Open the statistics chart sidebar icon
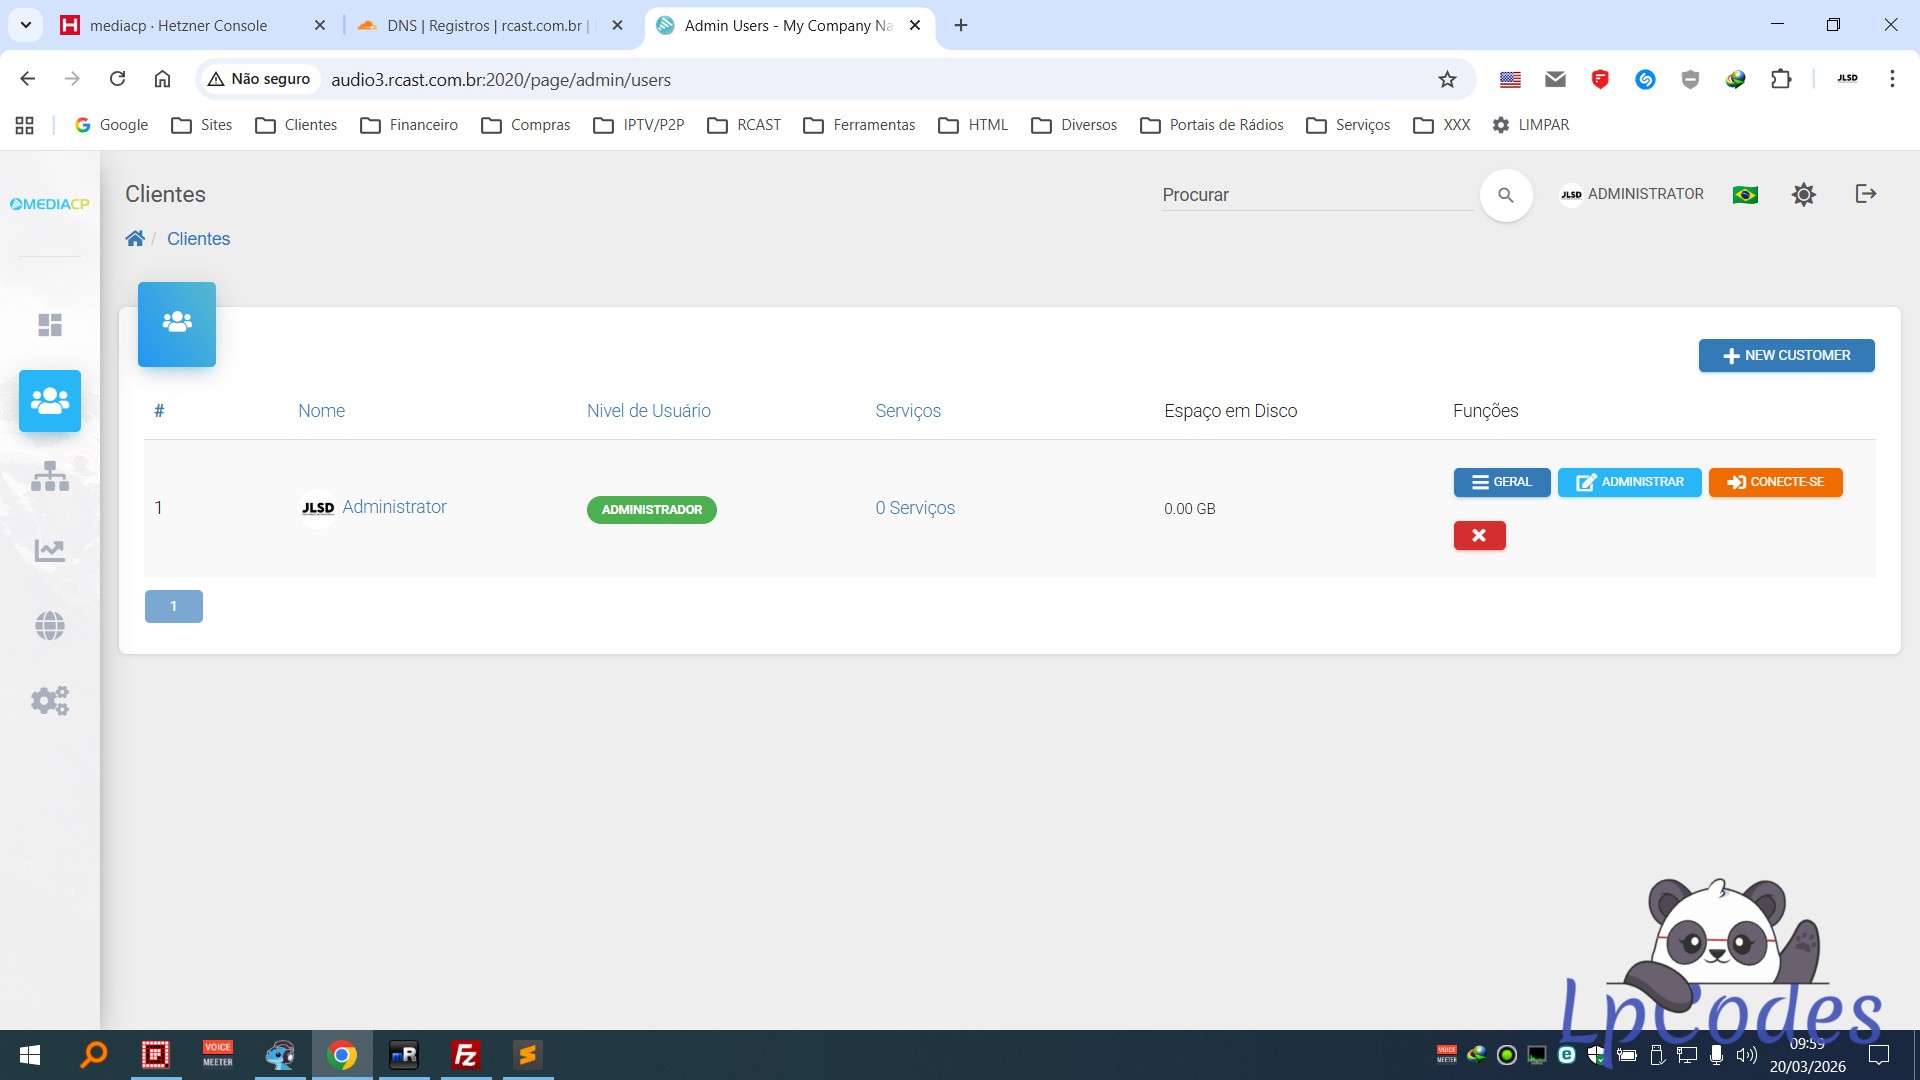1920x1080 pixels. coord(50,550)
